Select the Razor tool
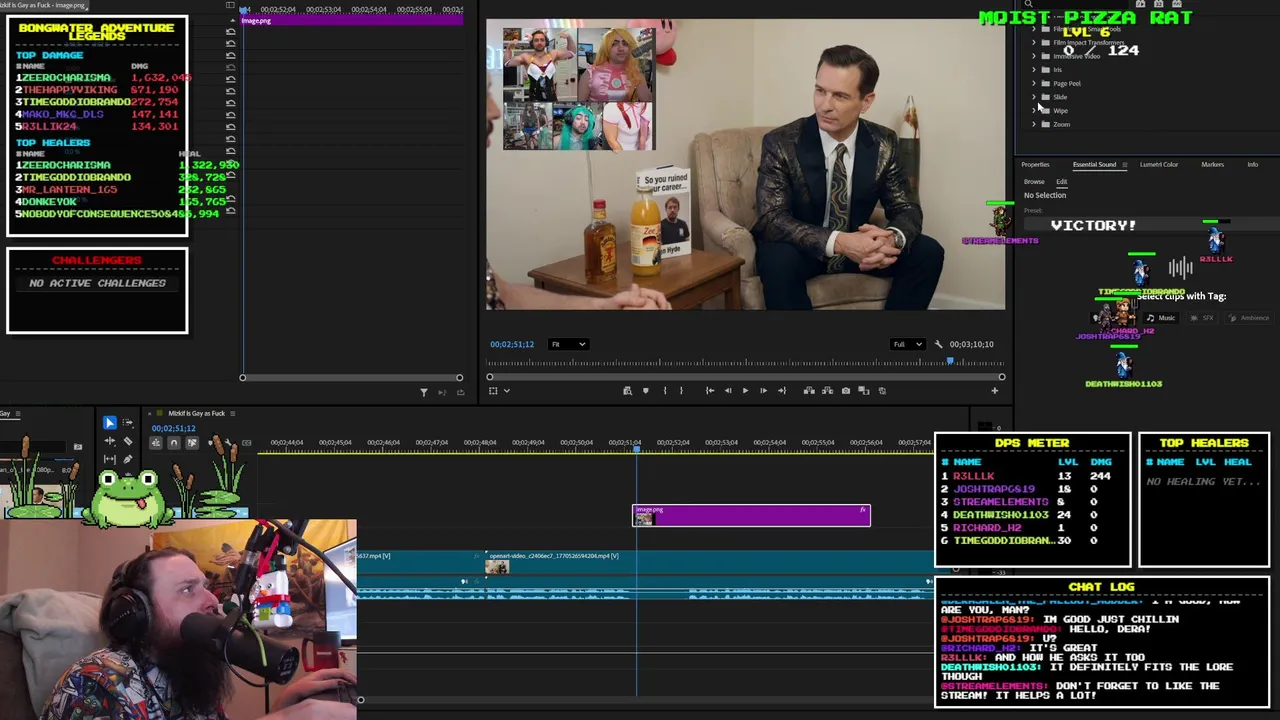Image resolution: width=1280 pixels, height=720 pixels. 128,441
